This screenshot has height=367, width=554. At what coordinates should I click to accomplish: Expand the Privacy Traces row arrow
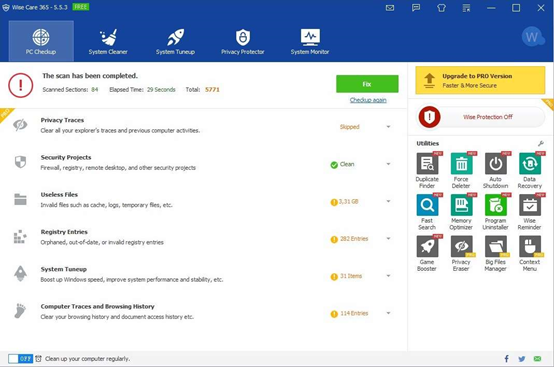coord(388,126)
